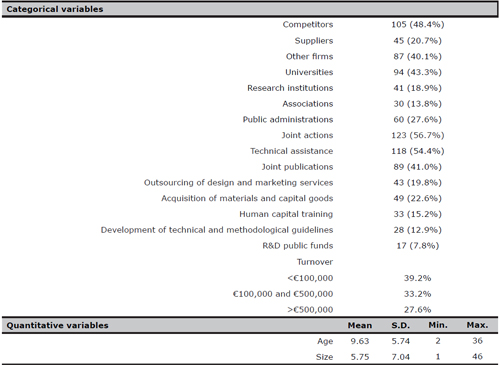Click the 'Quantitative variables' header

[x=57, y=325]
